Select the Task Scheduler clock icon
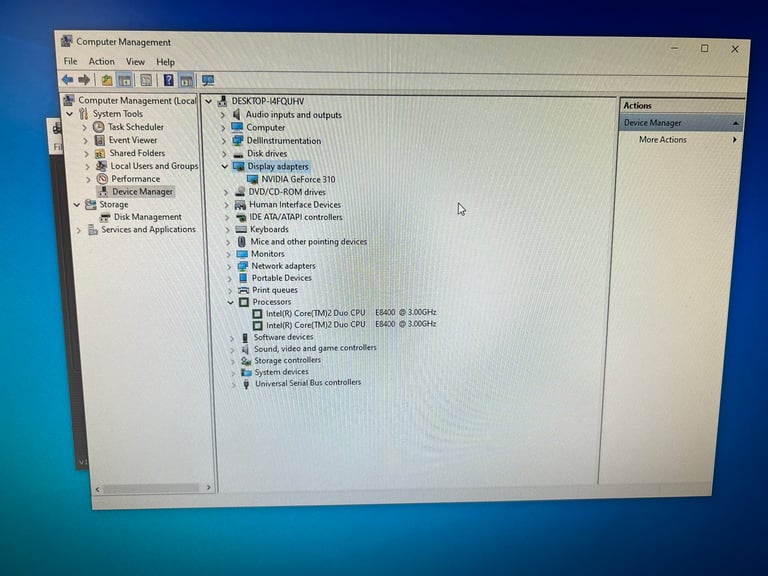The image size is (768, 576). (x=98, y=127)
